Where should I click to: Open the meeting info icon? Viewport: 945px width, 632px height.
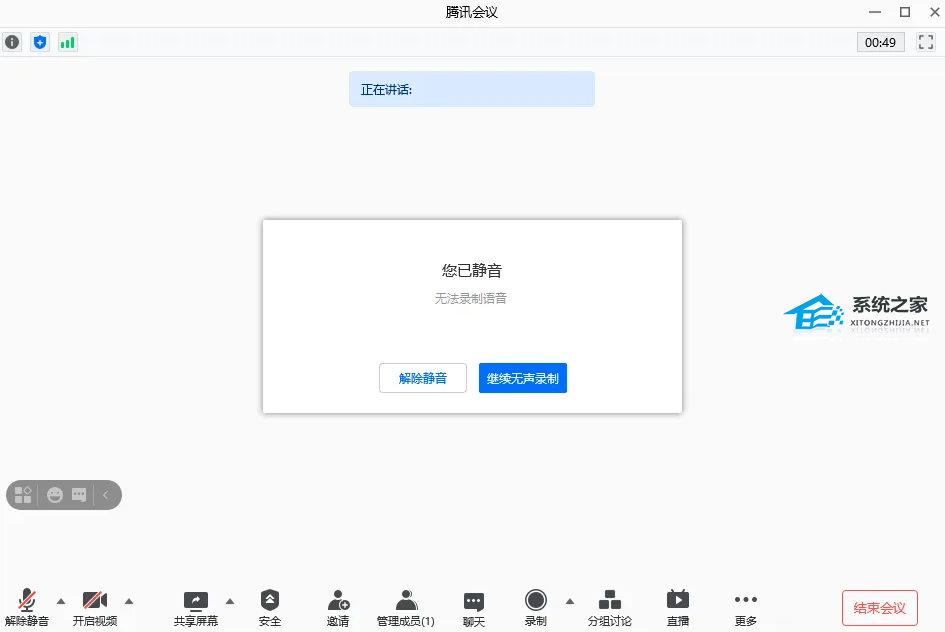click(x=12, y=42)
